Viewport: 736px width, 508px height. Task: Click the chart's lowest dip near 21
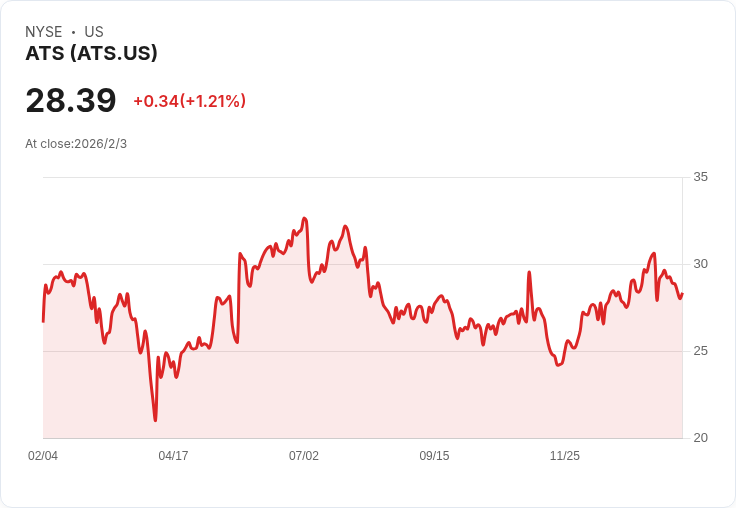pyautogui.click(x=155, y=420)
